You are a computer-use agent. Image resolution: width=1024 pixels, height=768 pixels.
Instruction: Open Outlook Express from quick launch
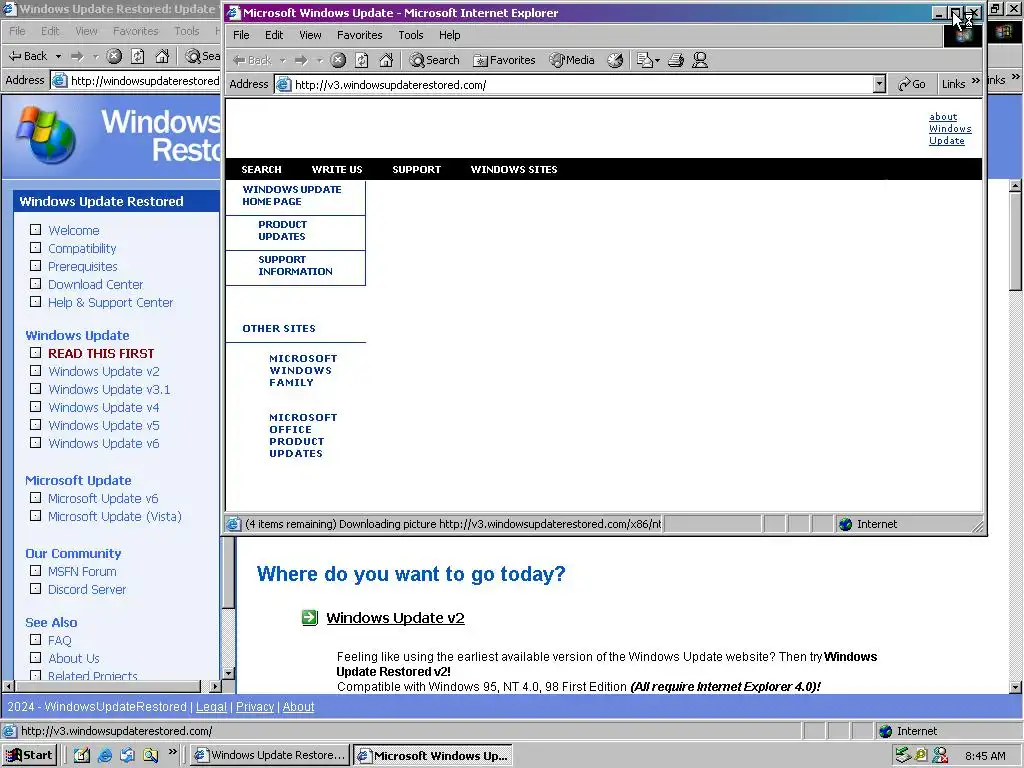pos(127,755)
